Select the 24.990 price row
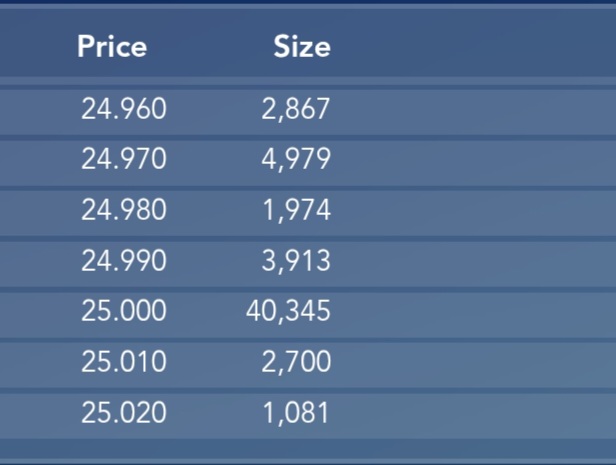The image size is (616, 465). [x=308, y=261]
